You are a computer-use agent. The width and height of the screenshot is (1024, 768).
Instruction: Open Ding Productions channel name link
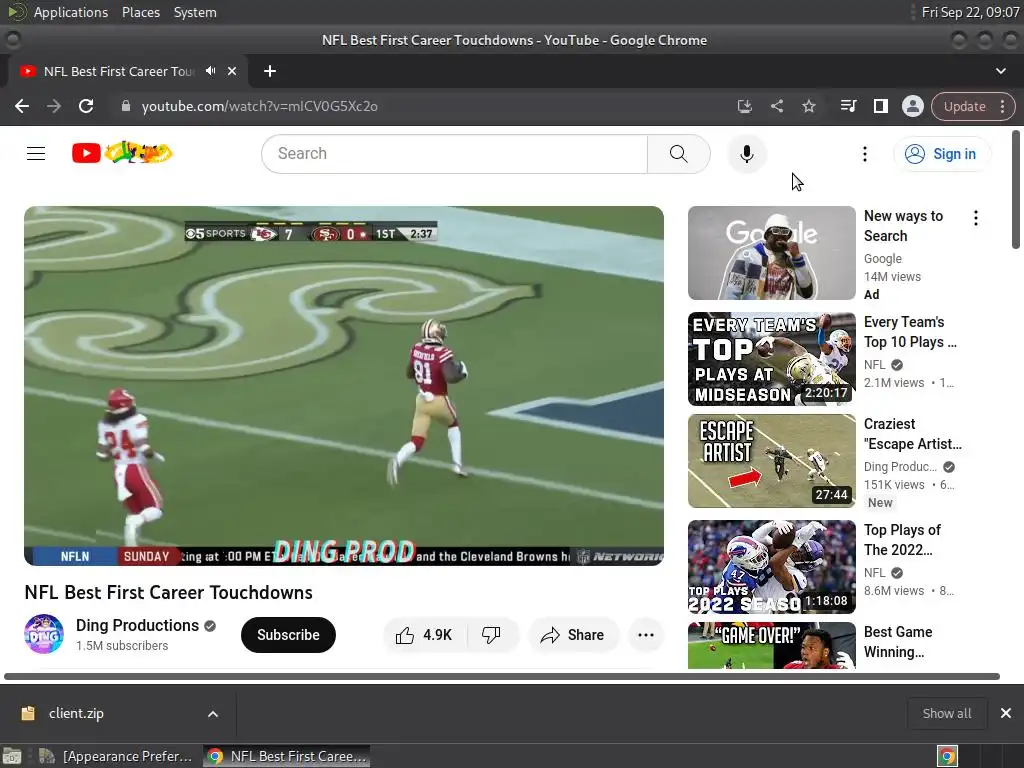click(x=137, y=626)
